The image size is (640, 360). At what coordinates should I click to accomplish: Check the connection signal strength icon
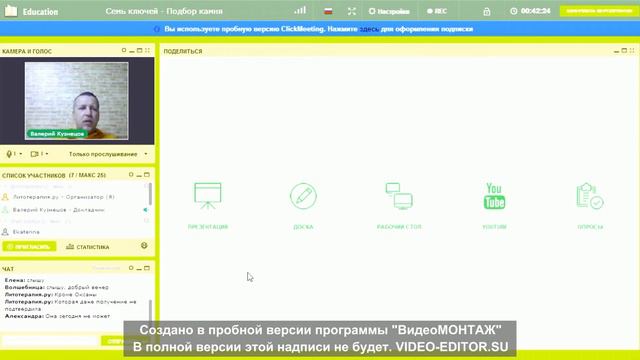300,11
